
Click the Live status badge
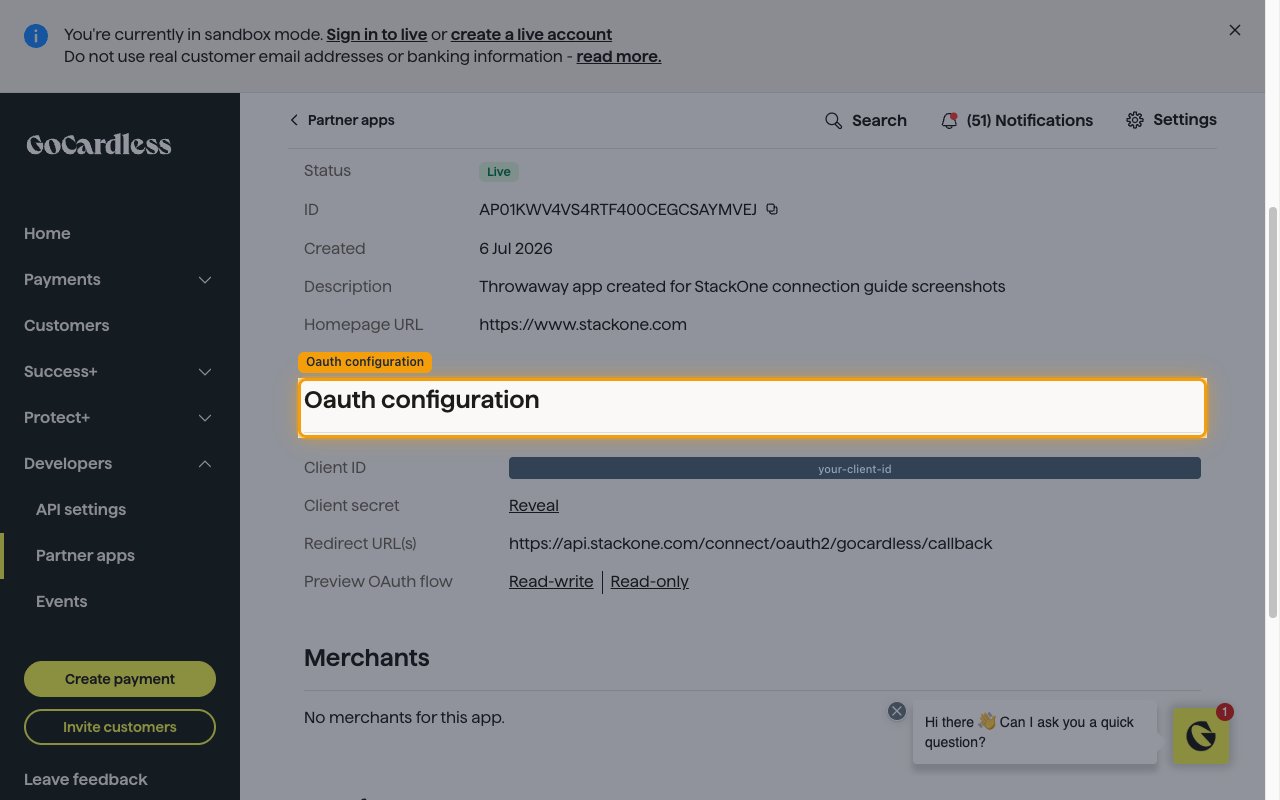[x=499, y=172]
